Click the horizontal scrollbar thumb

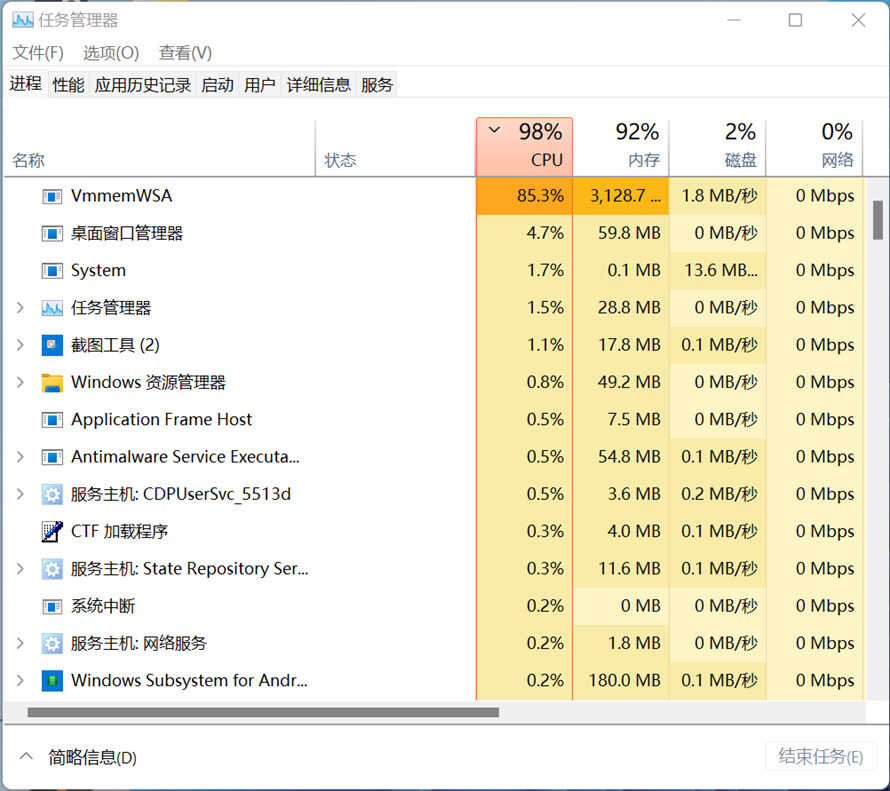263,713
